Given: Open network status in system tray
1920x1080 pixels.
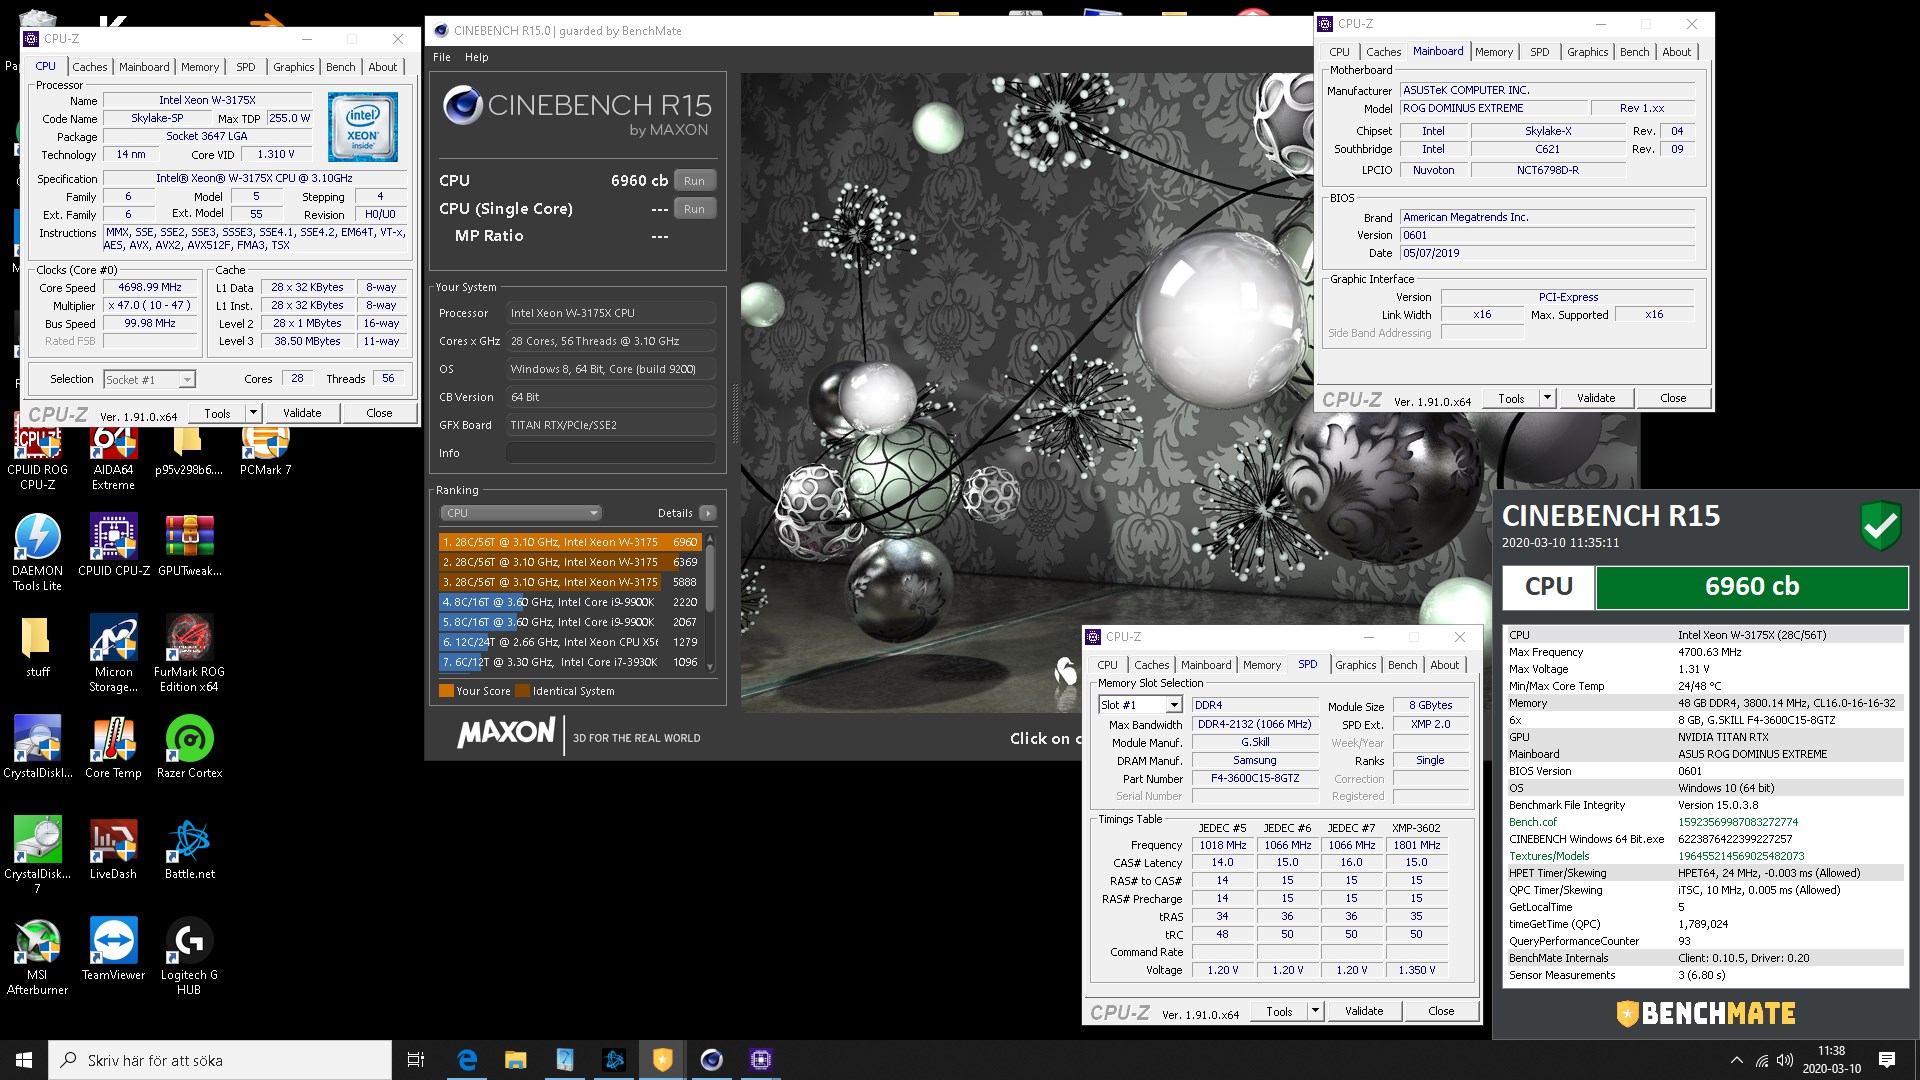Looking at the screenshot, I should pos(1761,1060).
